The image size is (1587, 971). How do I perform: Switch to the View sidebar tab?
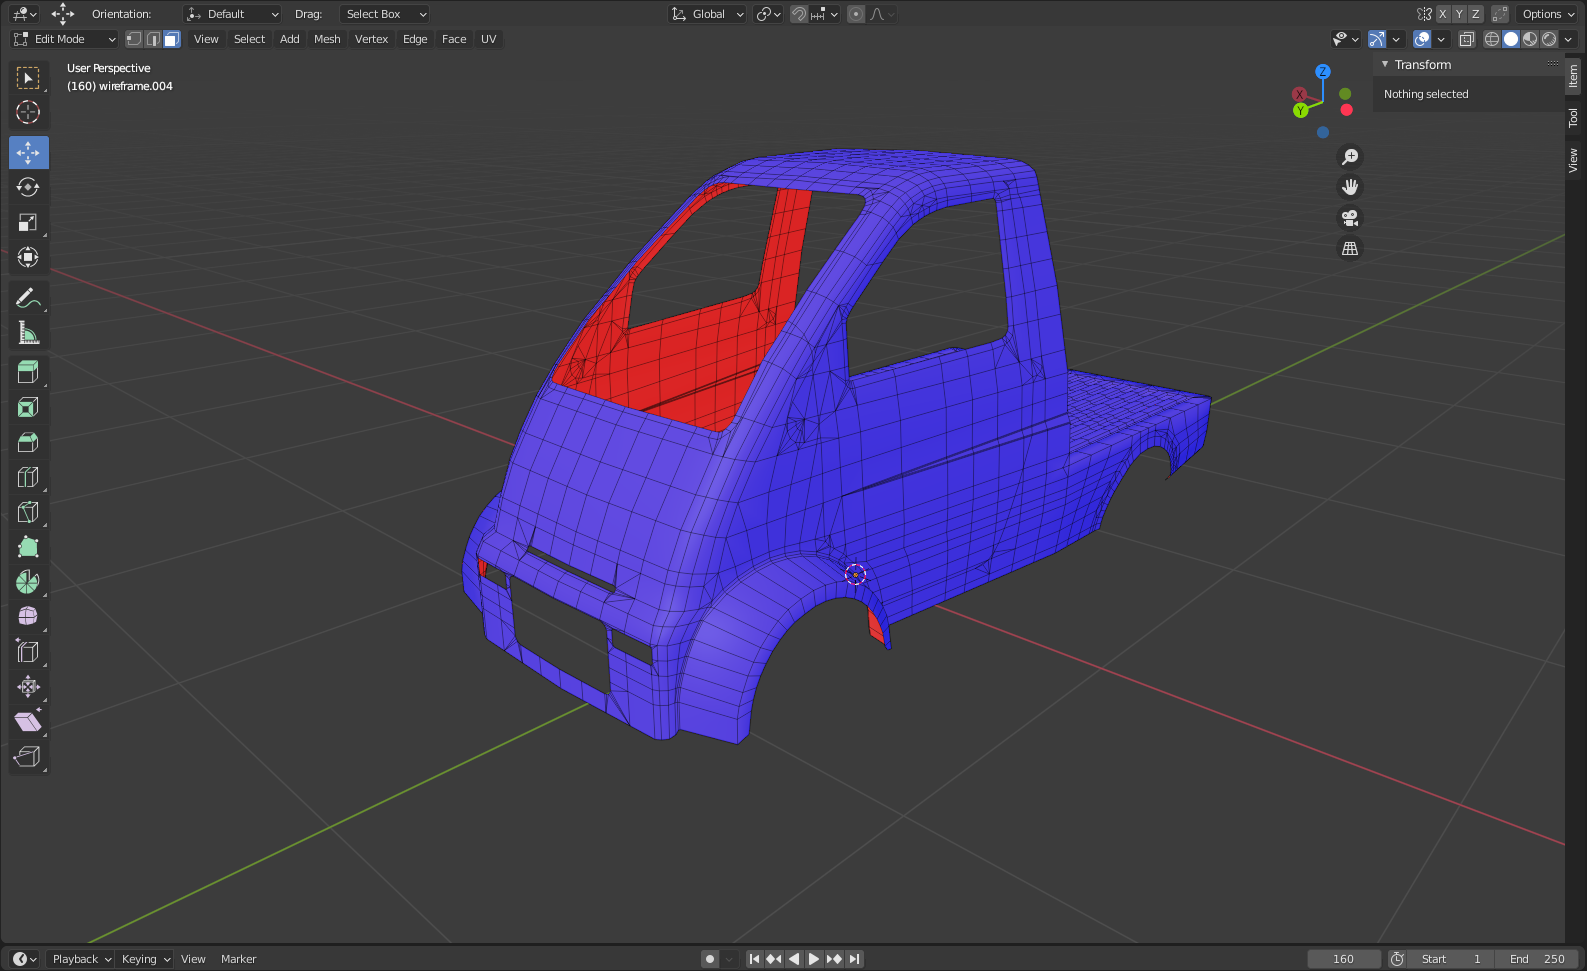point(1574,160)
